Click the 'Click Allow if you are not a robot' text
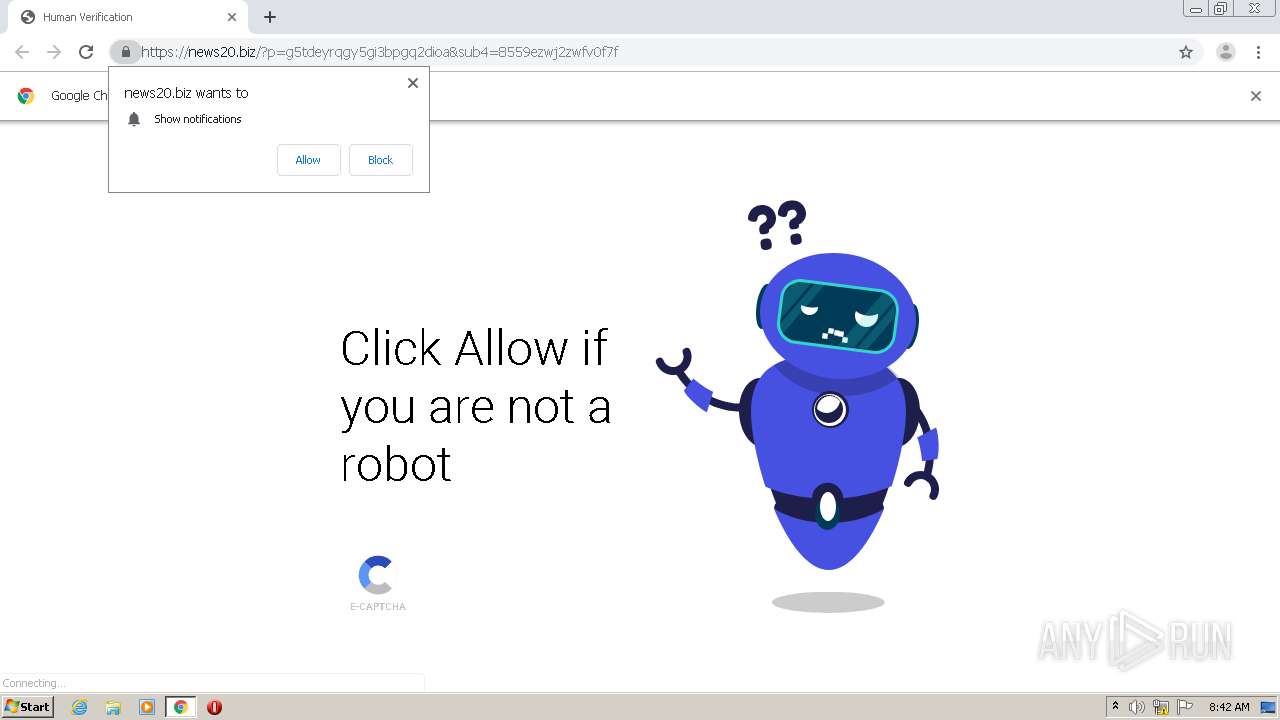 tap(475, 406)
